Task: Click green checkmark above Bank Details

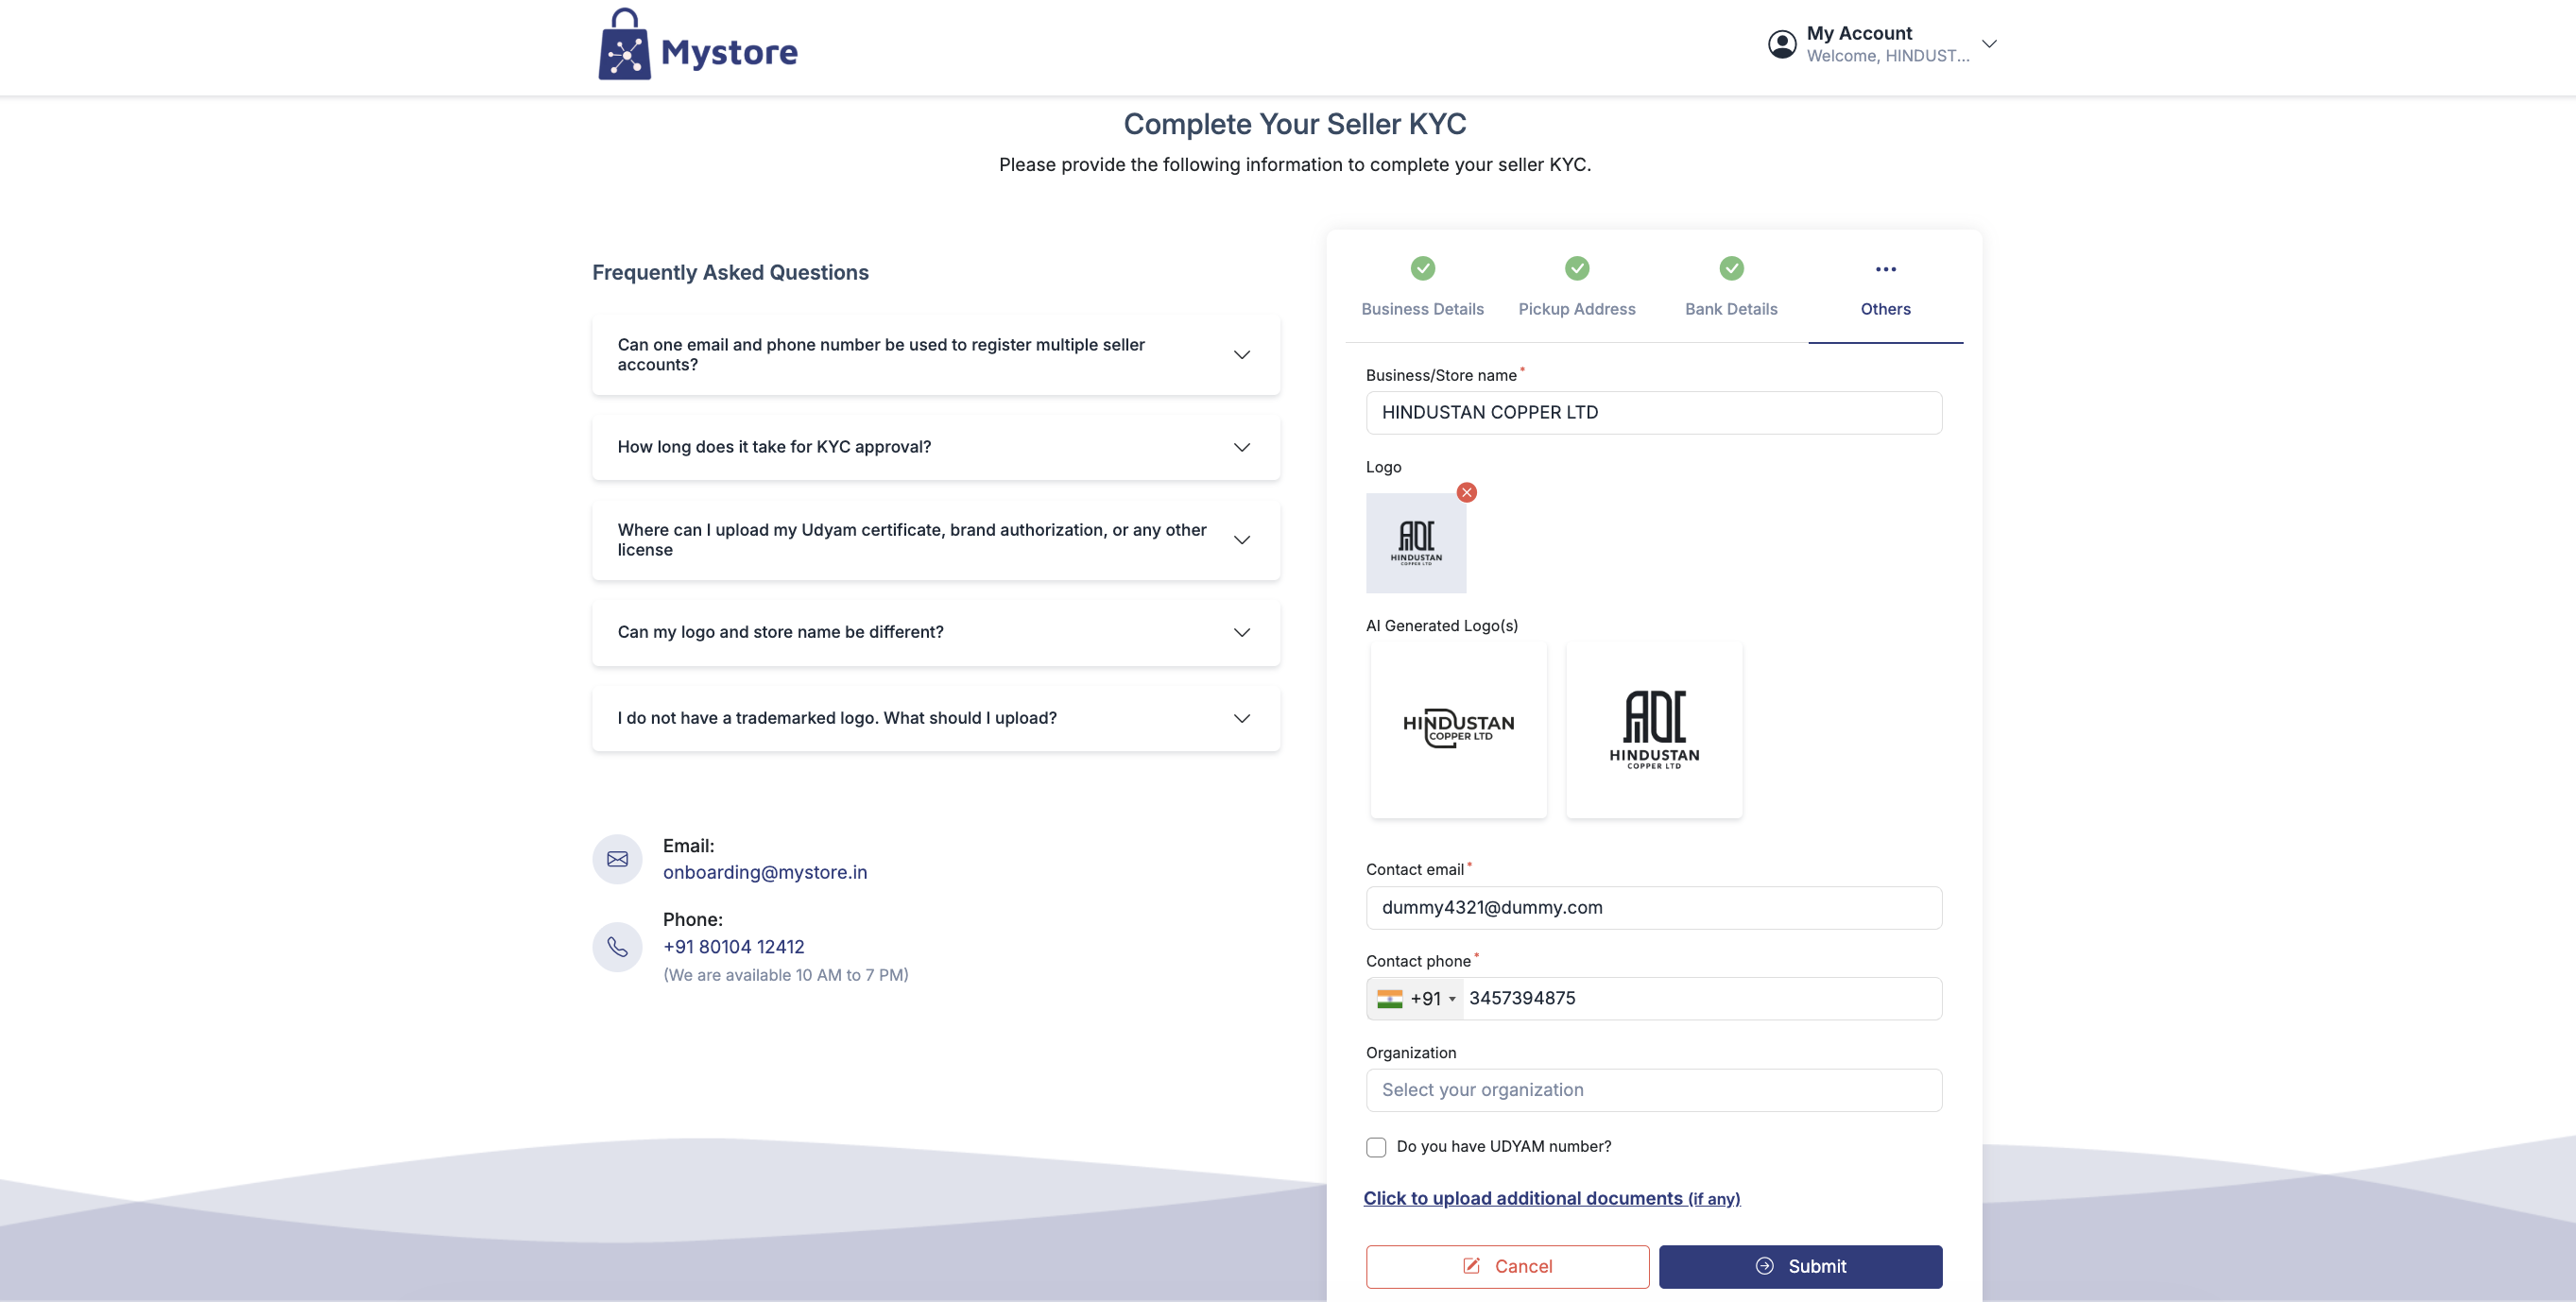Action: (x=1730, y=268)
